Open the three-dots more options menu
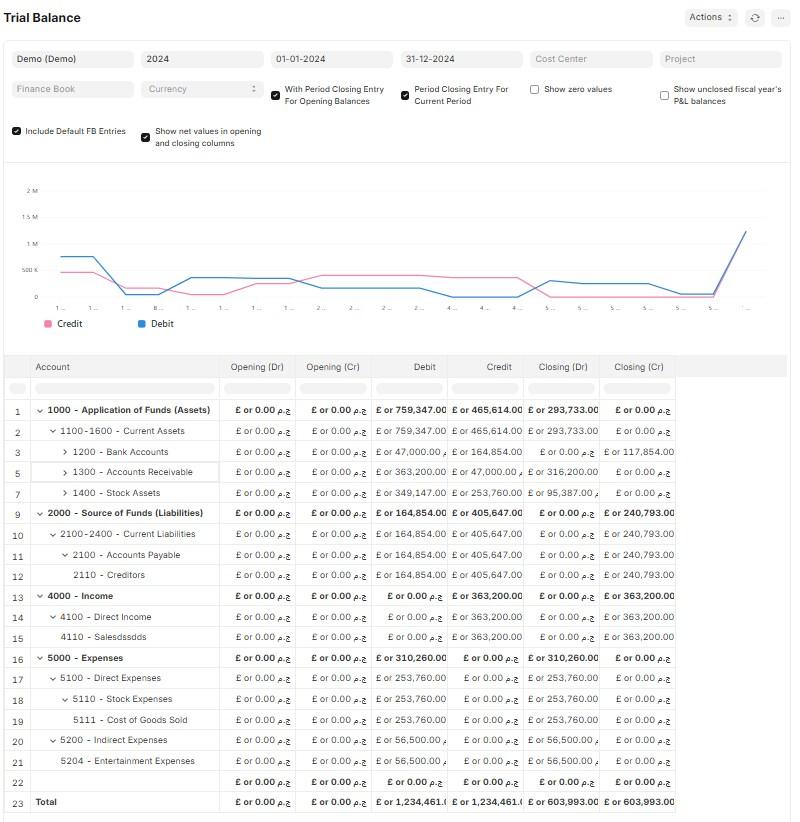This screenshot has width=800, height=822. pos(779,18)
